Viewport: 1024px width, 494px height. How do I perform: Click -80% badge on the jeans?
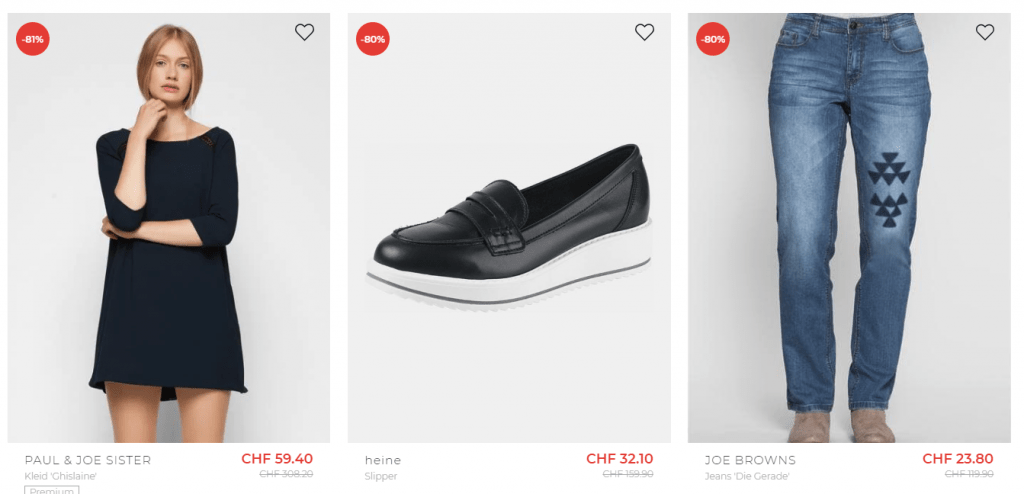pos(713,39)
